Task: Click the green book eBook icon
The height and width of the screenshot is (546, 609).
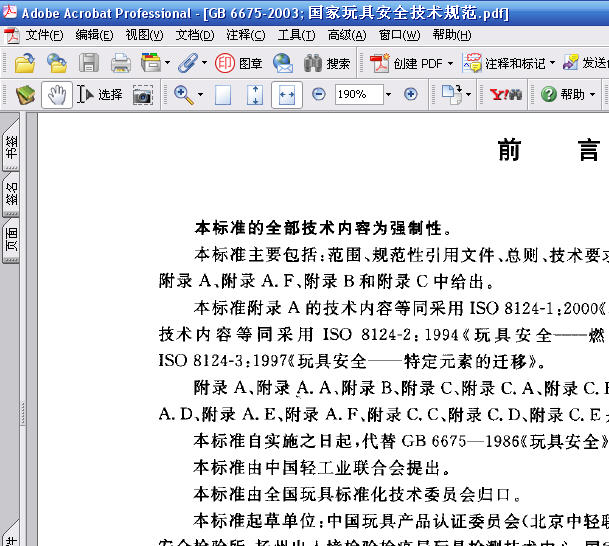Action: point(25,95)
